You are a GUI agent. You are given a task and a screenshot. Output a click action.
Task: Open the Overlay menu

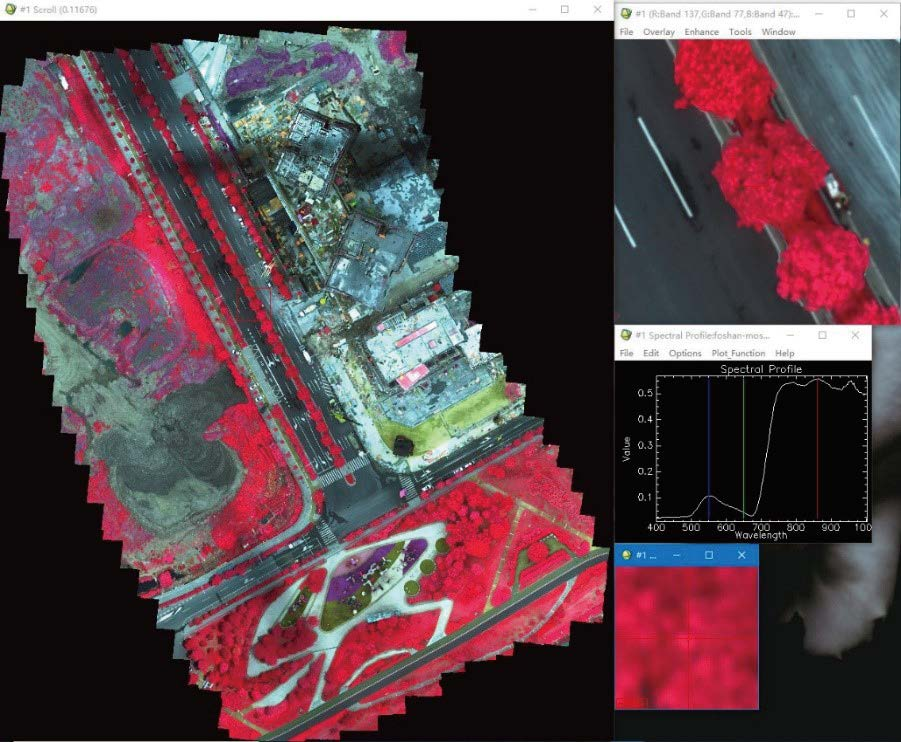pos(659,32)
